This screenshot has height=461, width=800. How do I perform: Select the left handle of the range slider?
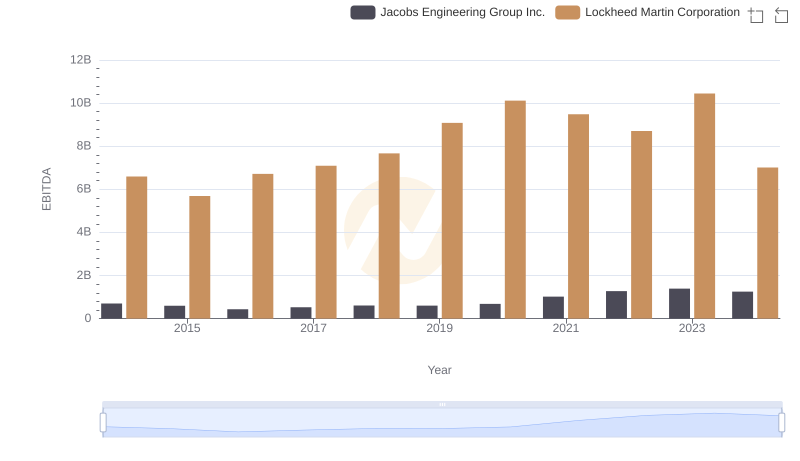(103, 422)
